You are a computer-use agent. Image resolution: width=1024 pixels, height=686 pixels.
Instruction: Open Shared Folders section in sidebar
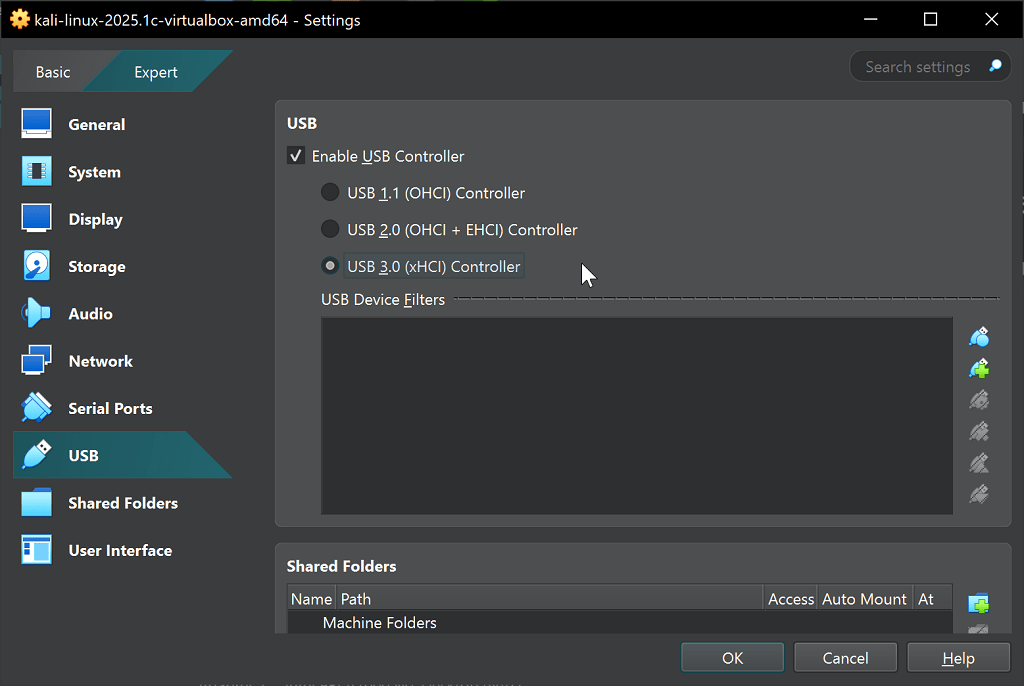coord(123,503)
